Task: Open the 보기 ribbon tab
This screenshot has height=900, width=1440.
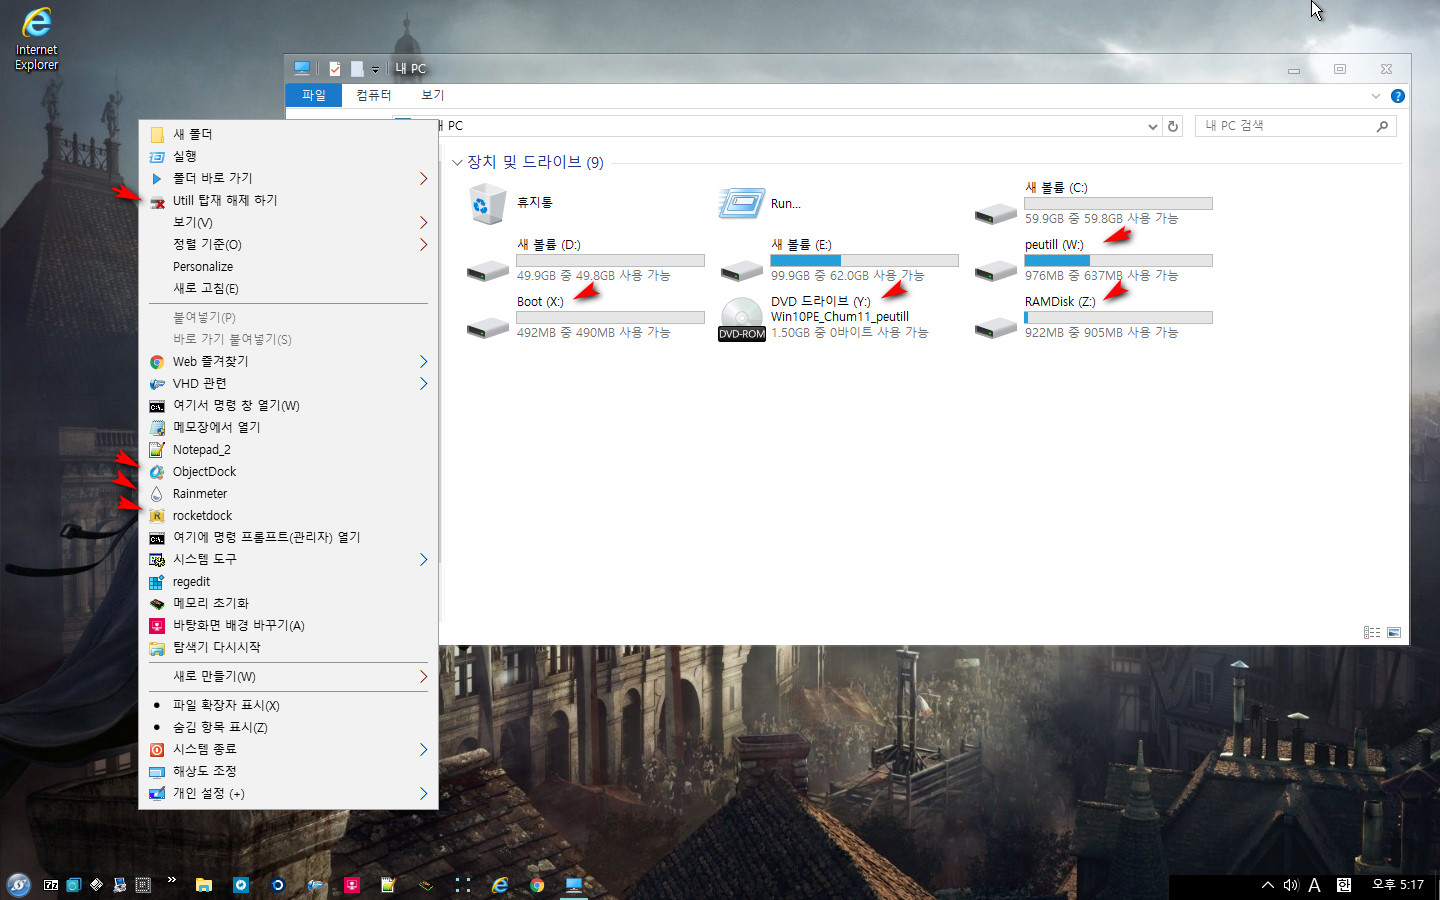Action: tap(432, 95)
